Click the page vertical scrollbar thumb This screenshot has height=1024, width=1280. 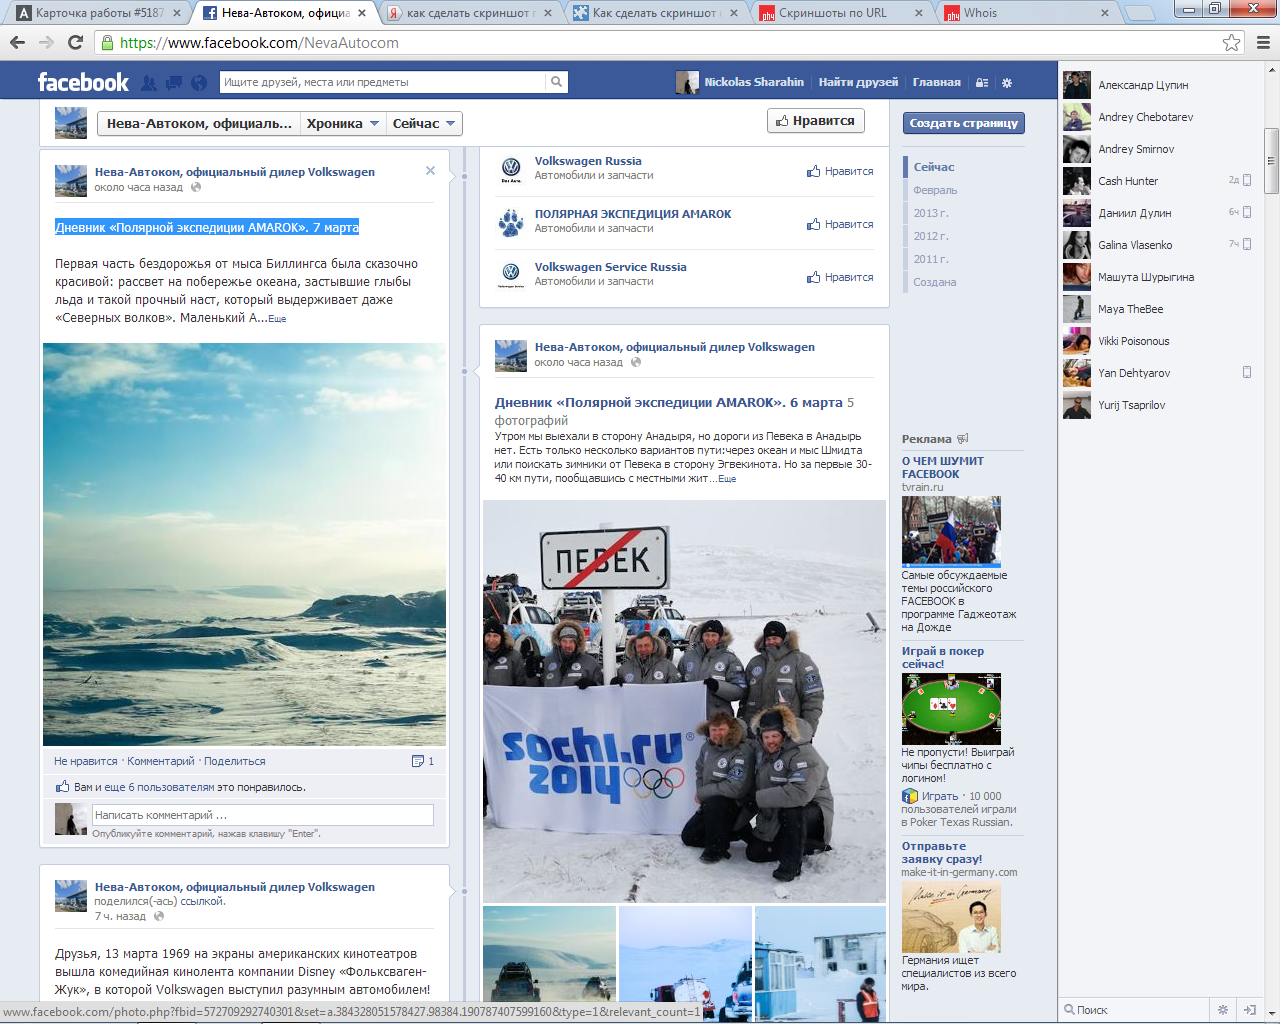click(1271, 160)
